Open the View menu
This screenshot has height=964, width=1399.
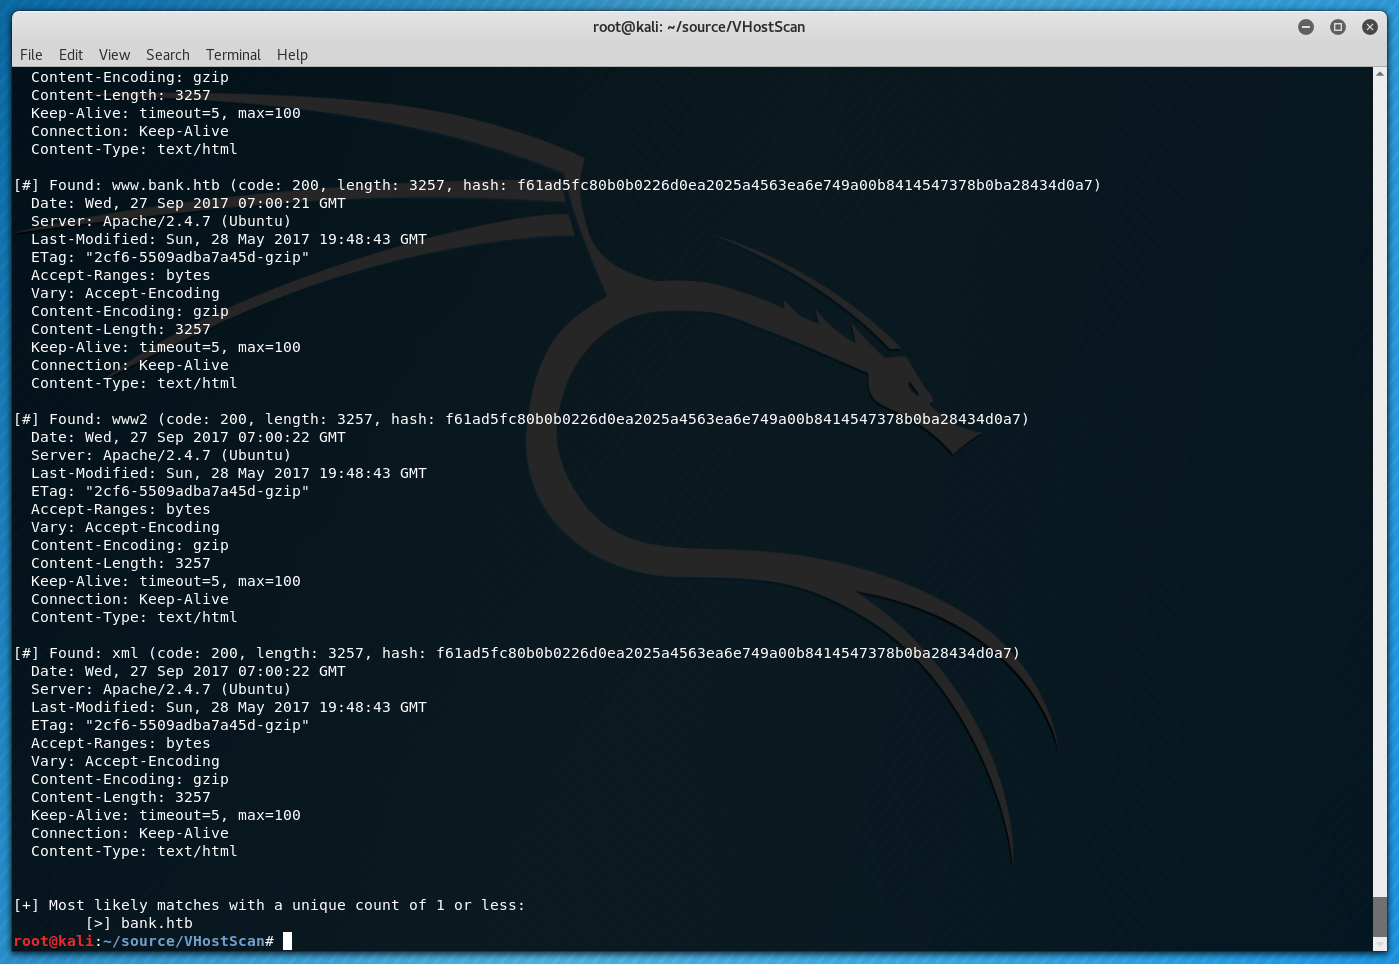coord(114,55)
